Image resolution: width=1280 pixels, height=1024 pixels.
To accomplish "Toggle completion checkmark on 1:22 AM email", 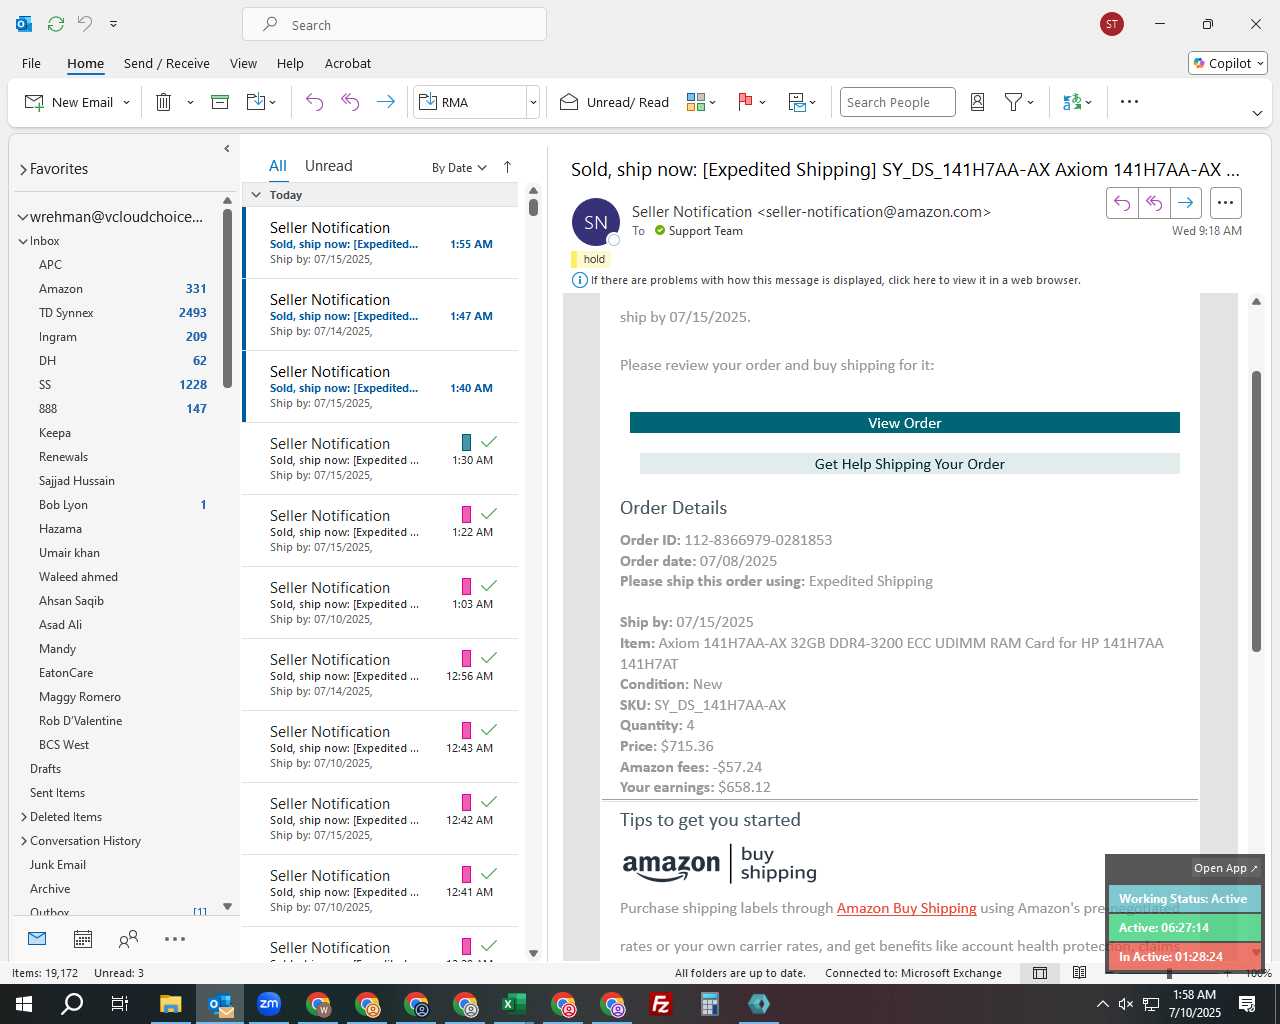I will click(x=489, y=514).
